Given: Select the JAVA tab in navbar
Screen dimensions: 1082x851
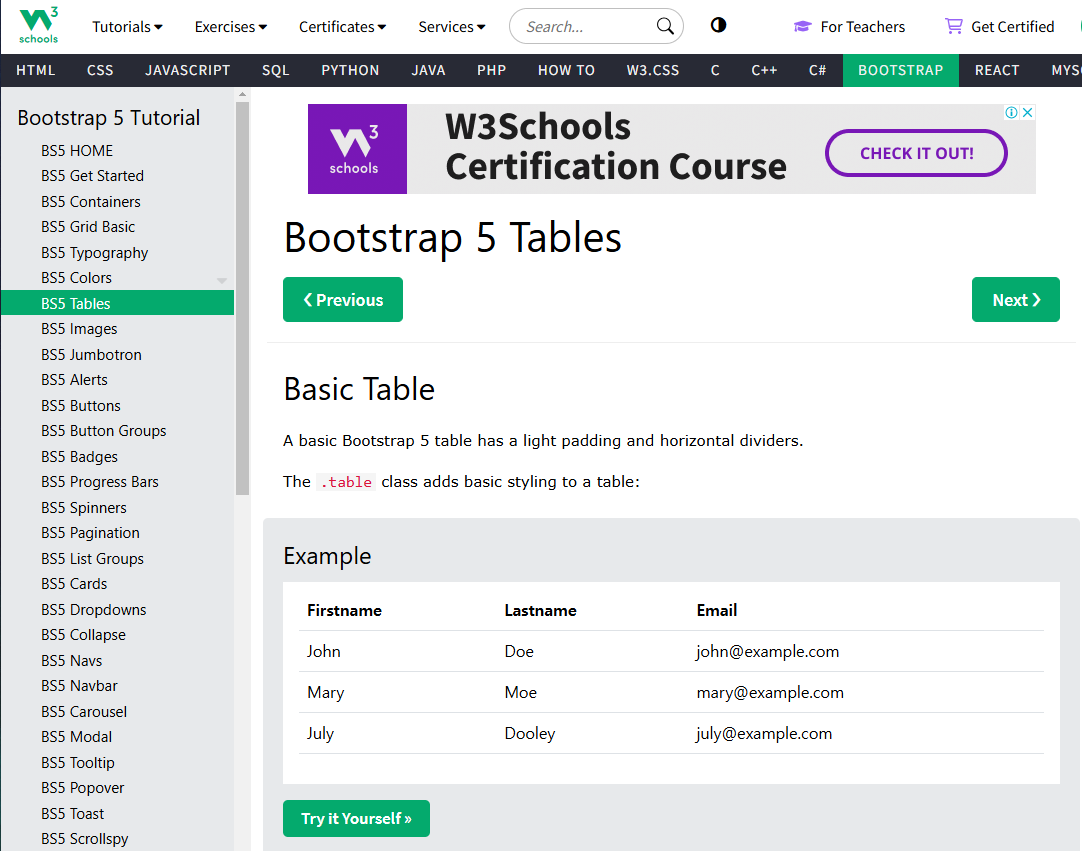Looking at the screenshot, I should click(x=428, y=70).
